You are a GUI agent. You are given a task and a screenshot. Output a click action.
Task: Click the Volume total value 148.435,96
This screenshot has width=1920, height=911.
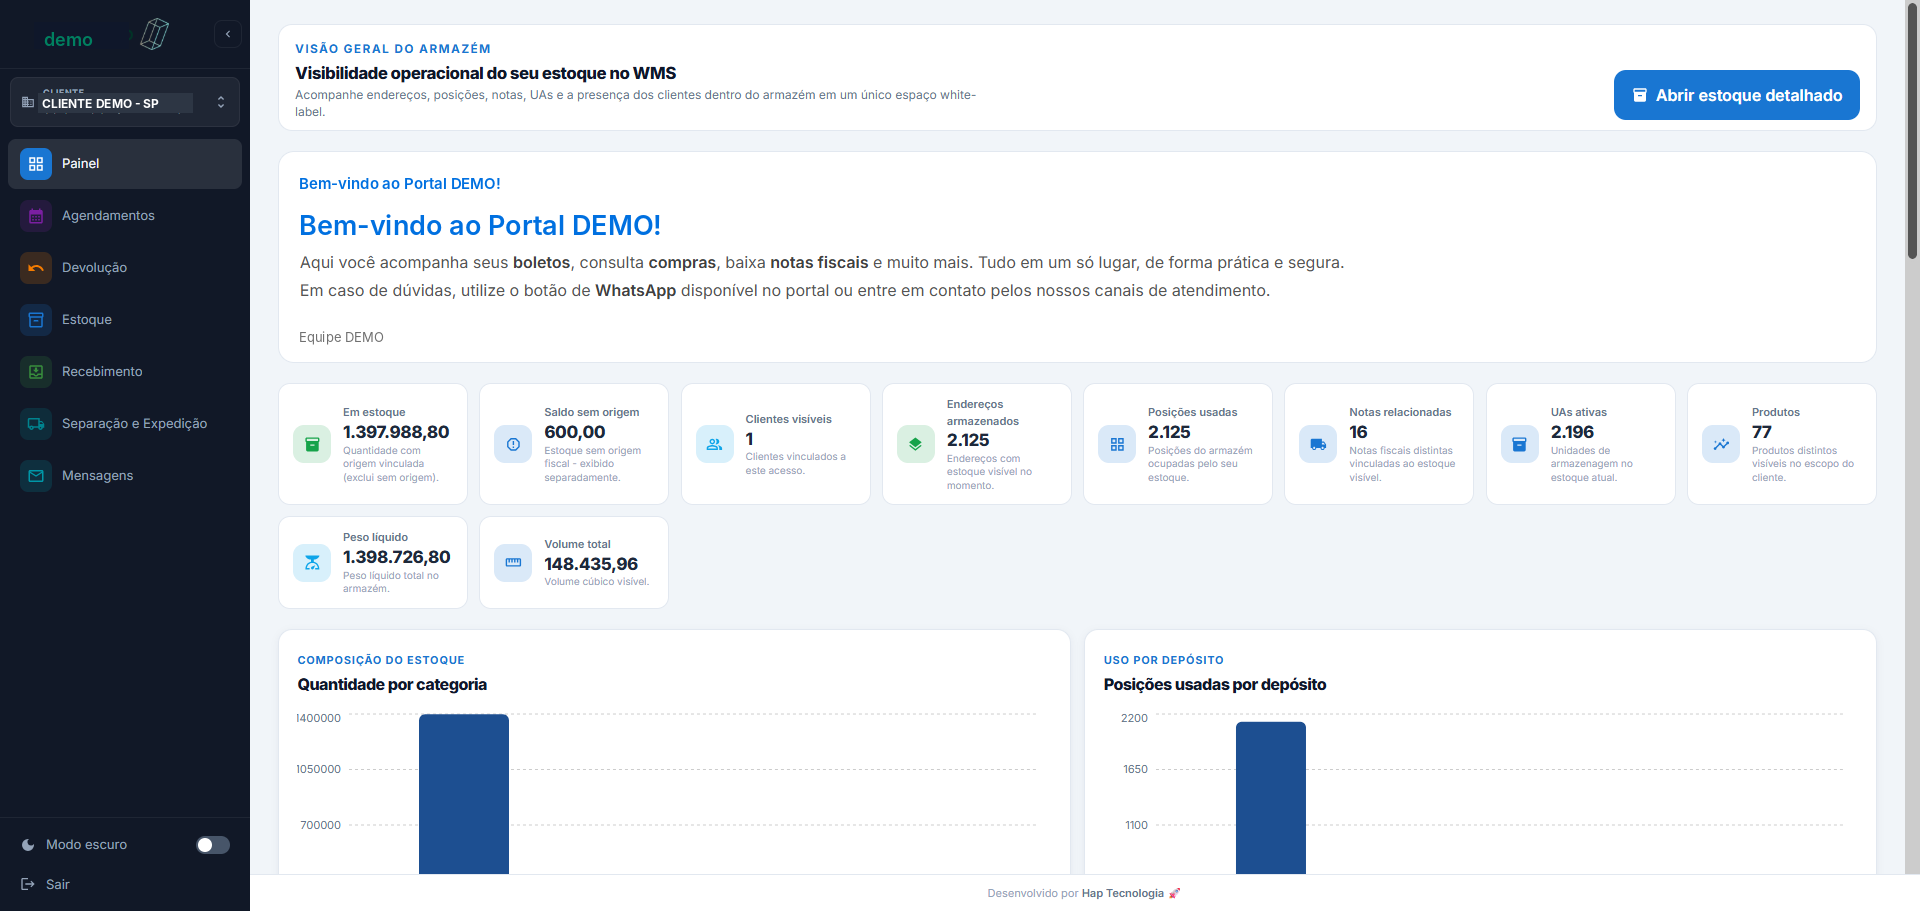pyautogui.click(x=591, y=564)
